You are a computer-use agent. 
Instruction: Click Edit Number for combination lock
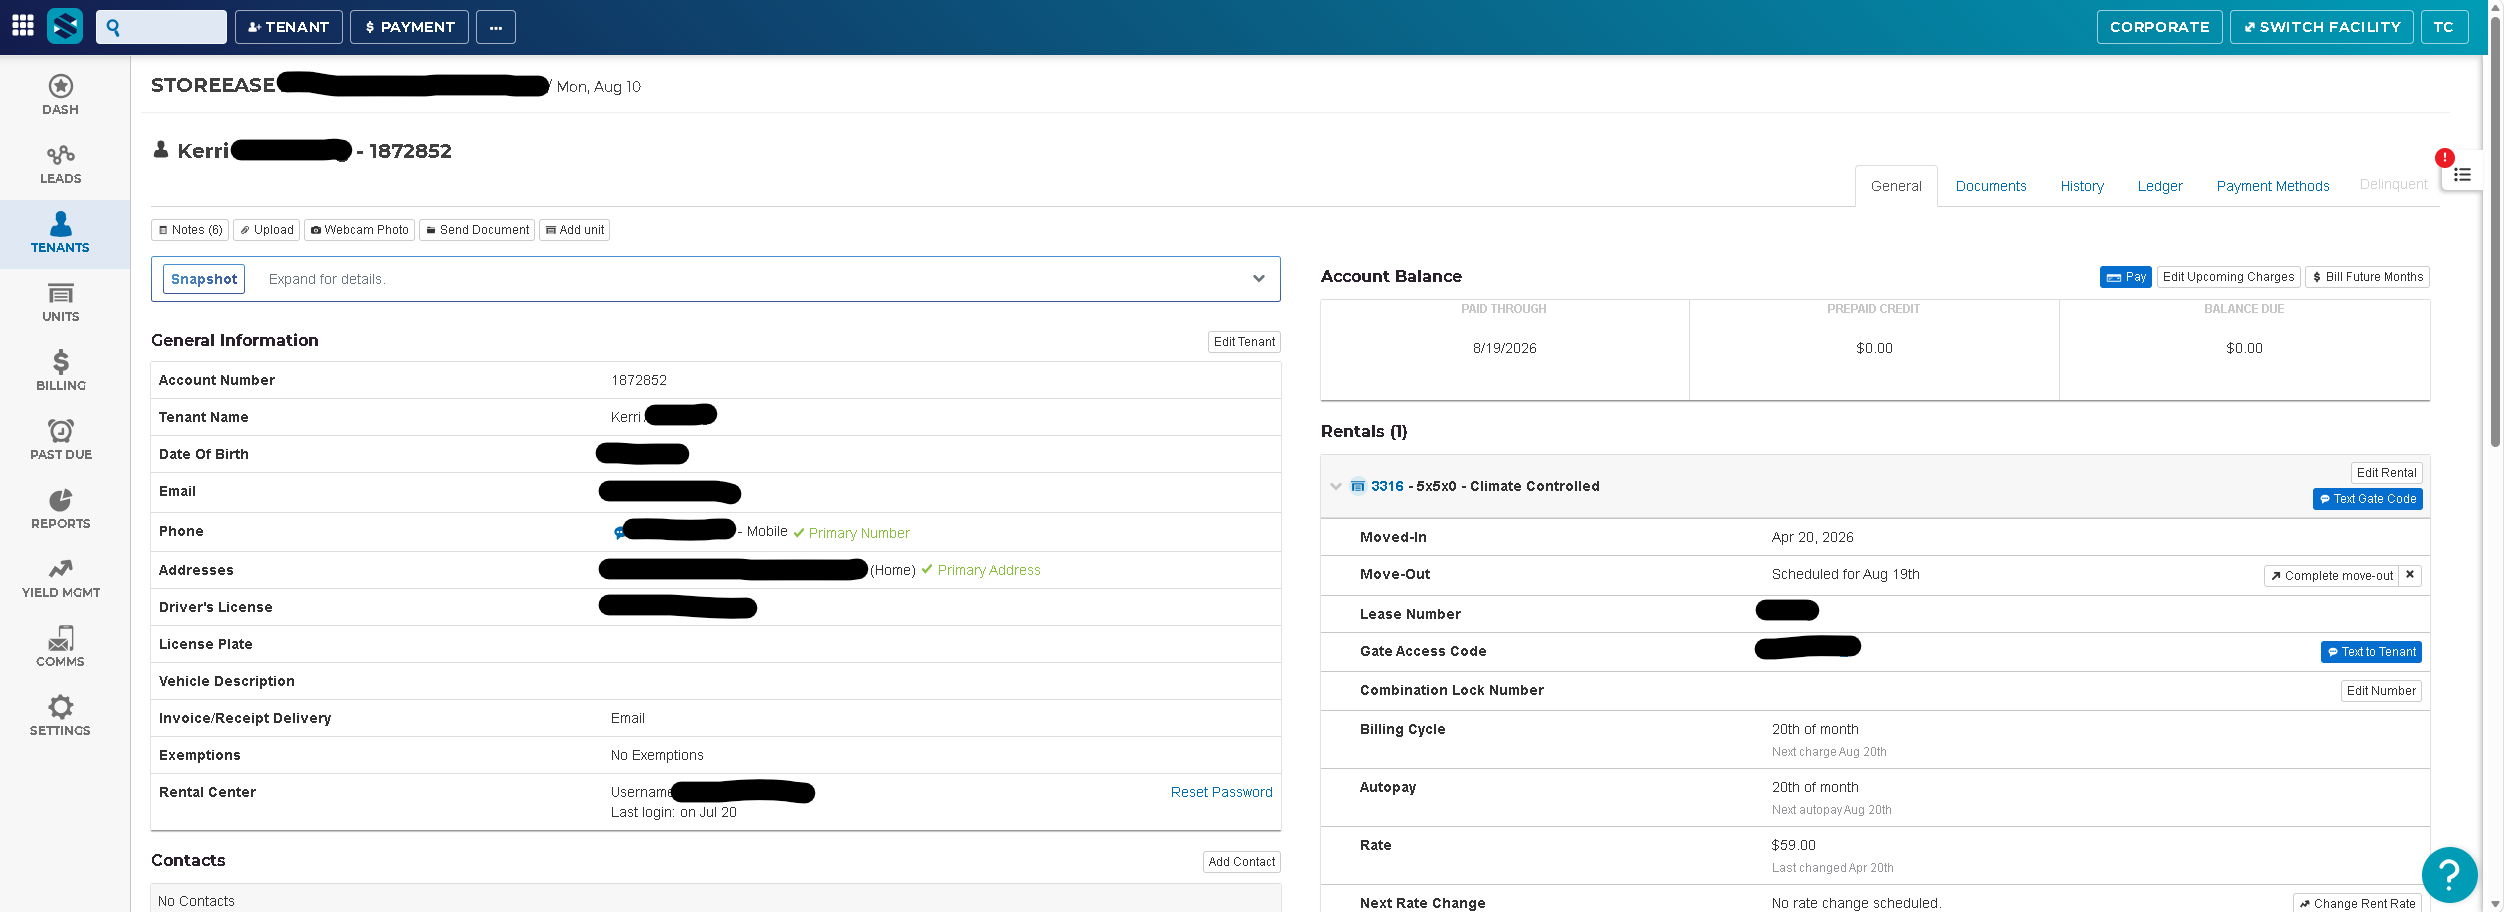(x=2381, y=691)
